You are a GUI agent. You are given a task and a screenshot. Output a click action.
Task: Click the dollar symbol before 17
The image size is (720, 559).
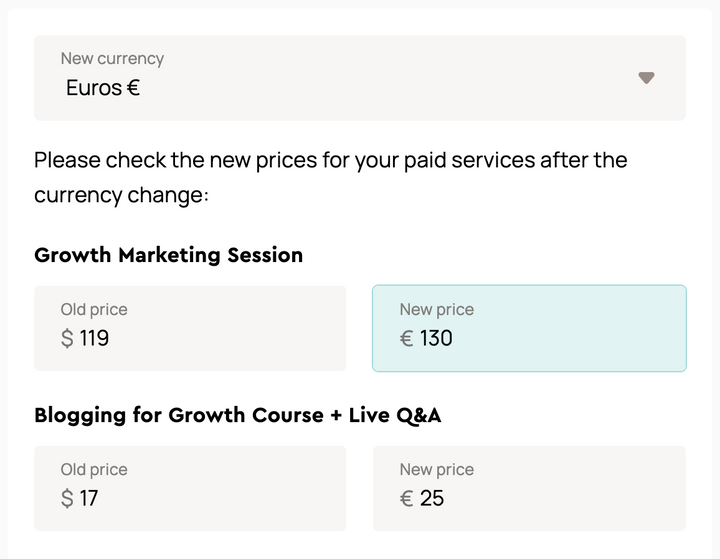(x=67, y=499)
